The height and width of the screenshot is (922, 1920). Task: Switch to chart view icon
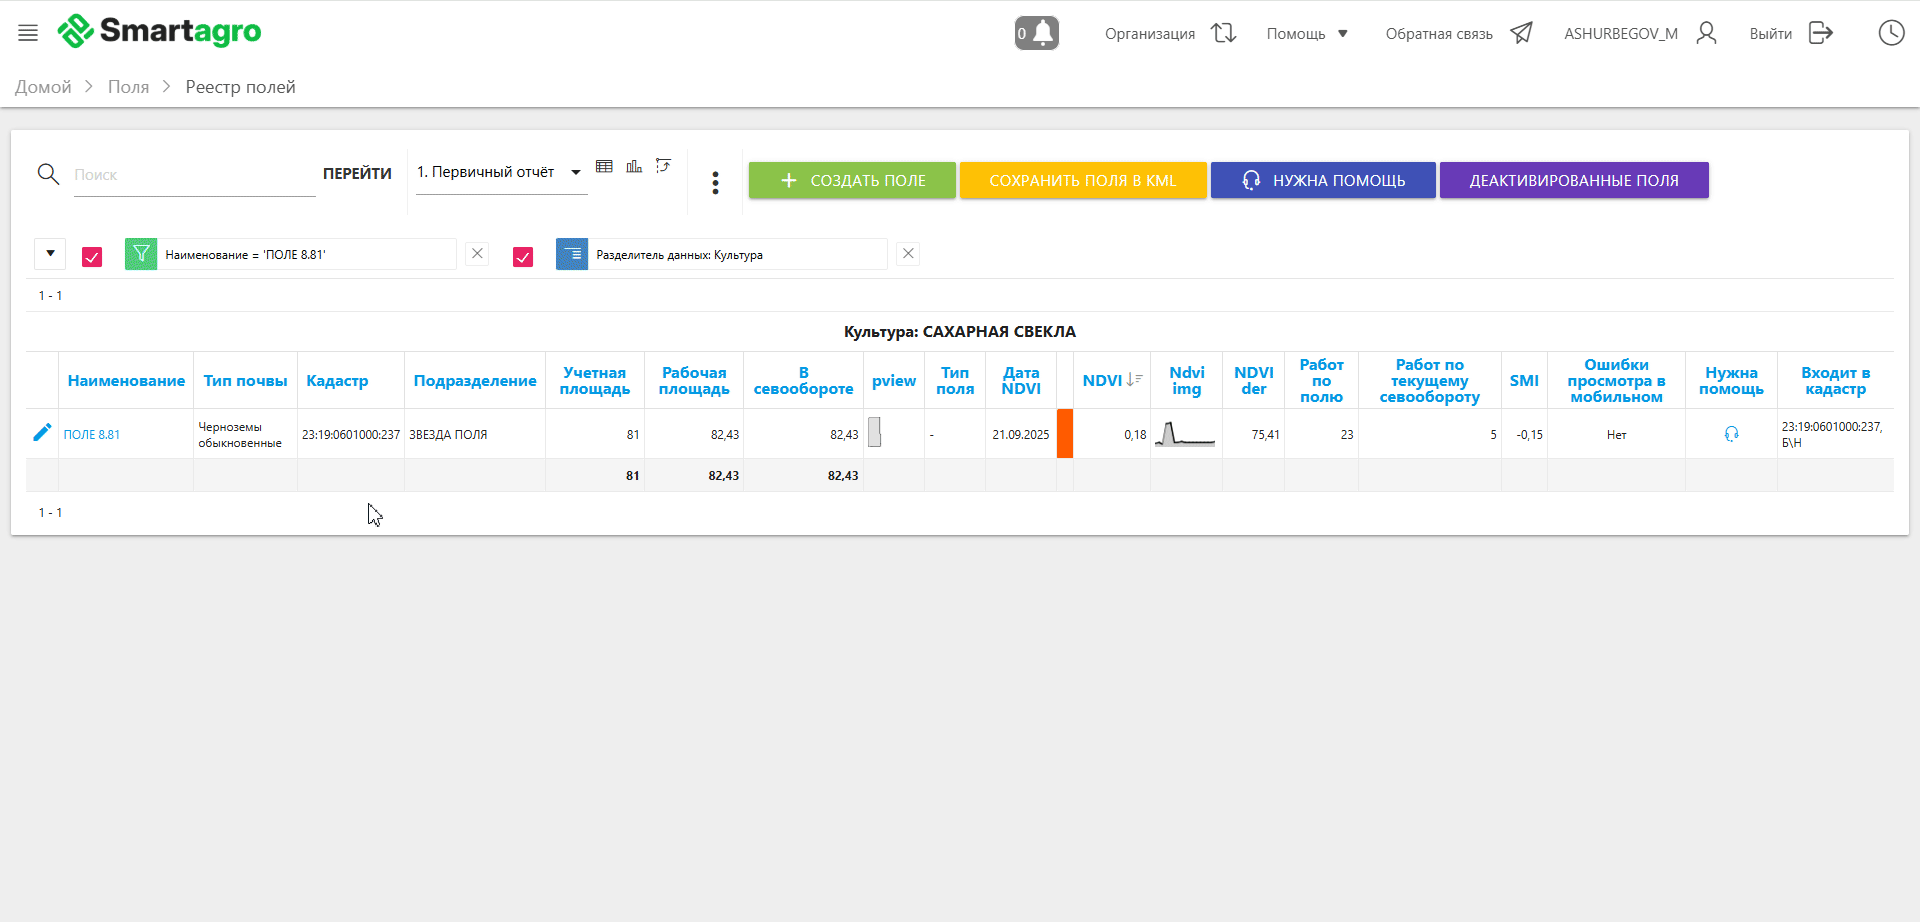tap(634, 166)
